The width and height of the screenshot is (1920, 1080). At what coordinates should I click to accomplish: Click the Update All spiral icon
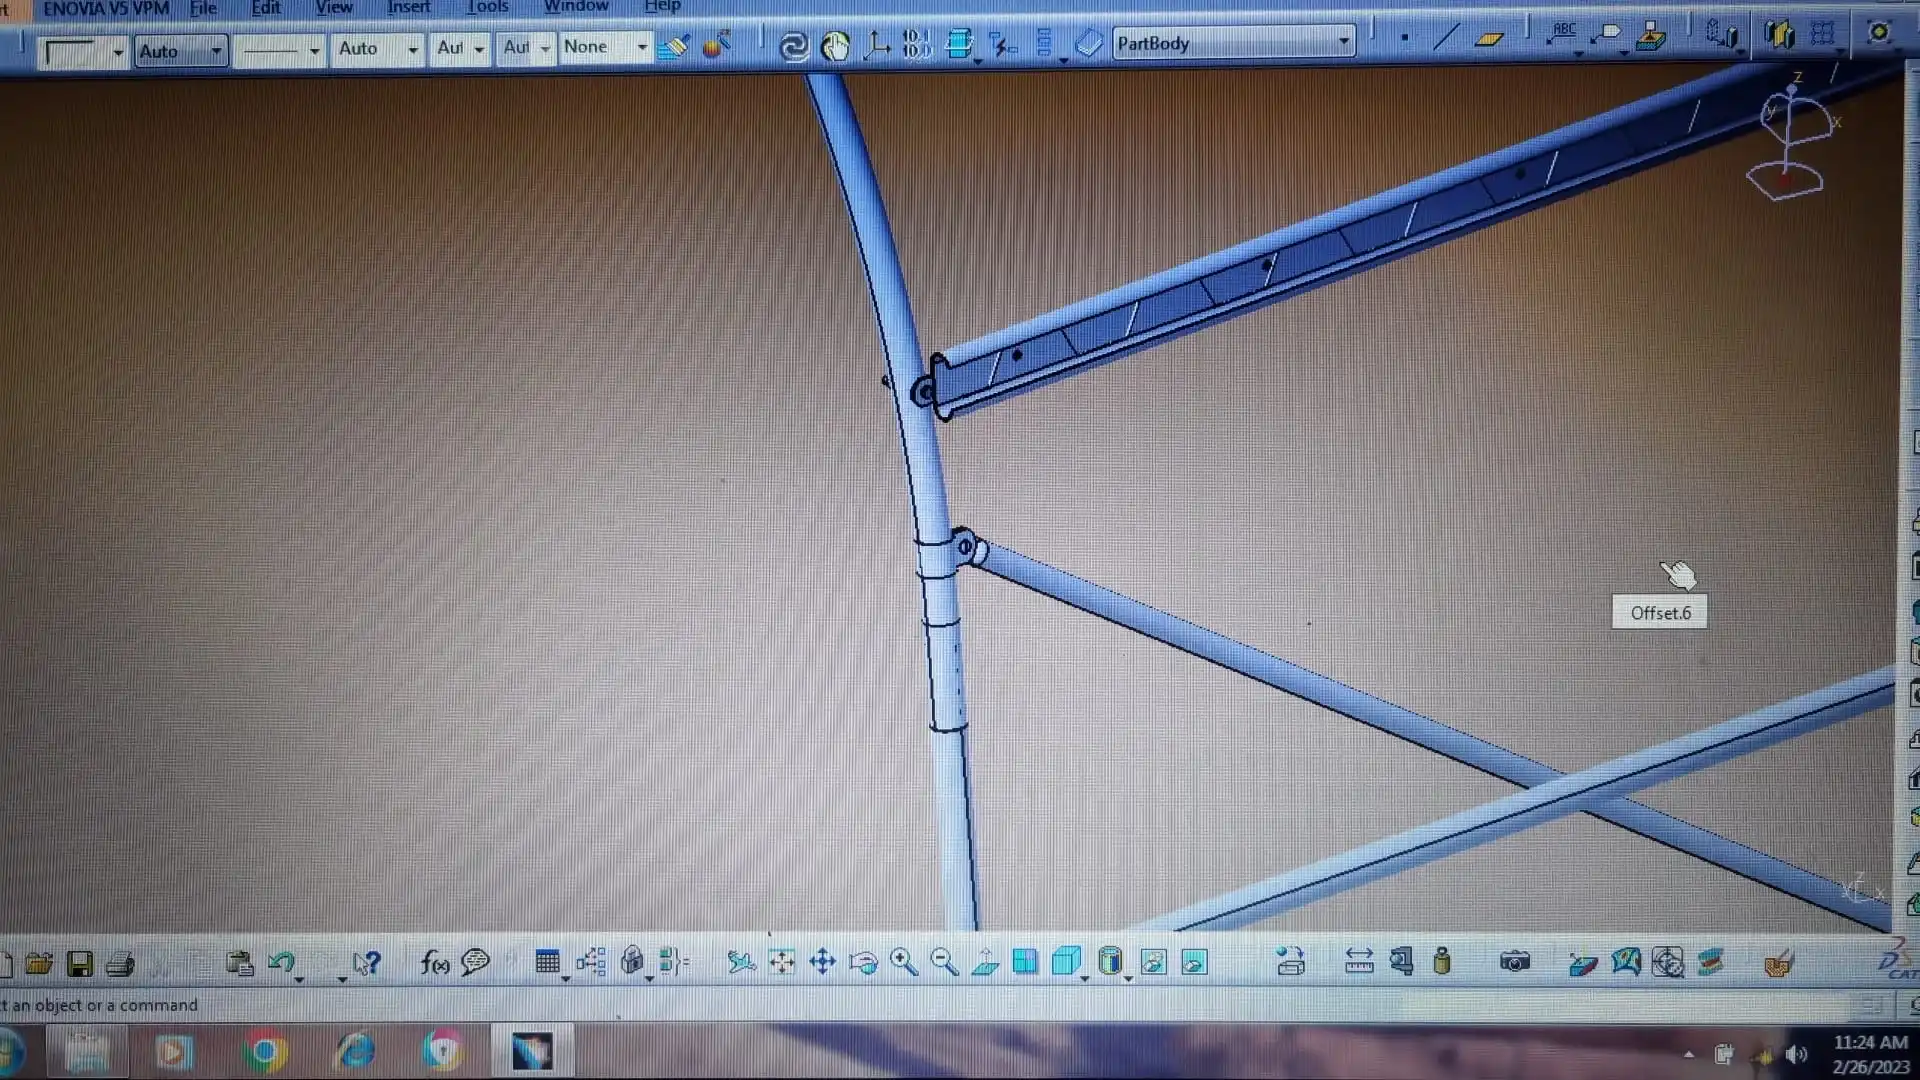tap(794, 46)
